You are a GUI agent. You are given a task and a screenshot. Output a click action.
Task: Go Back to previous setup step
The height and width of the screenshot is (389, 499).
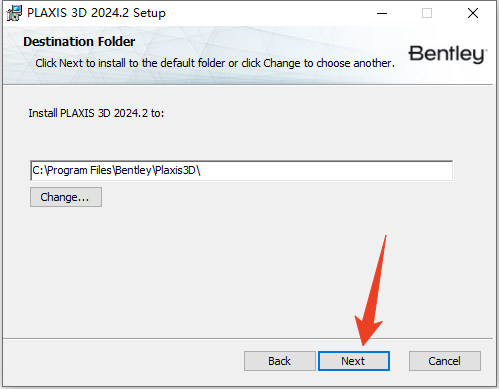[x=280, y=361]
